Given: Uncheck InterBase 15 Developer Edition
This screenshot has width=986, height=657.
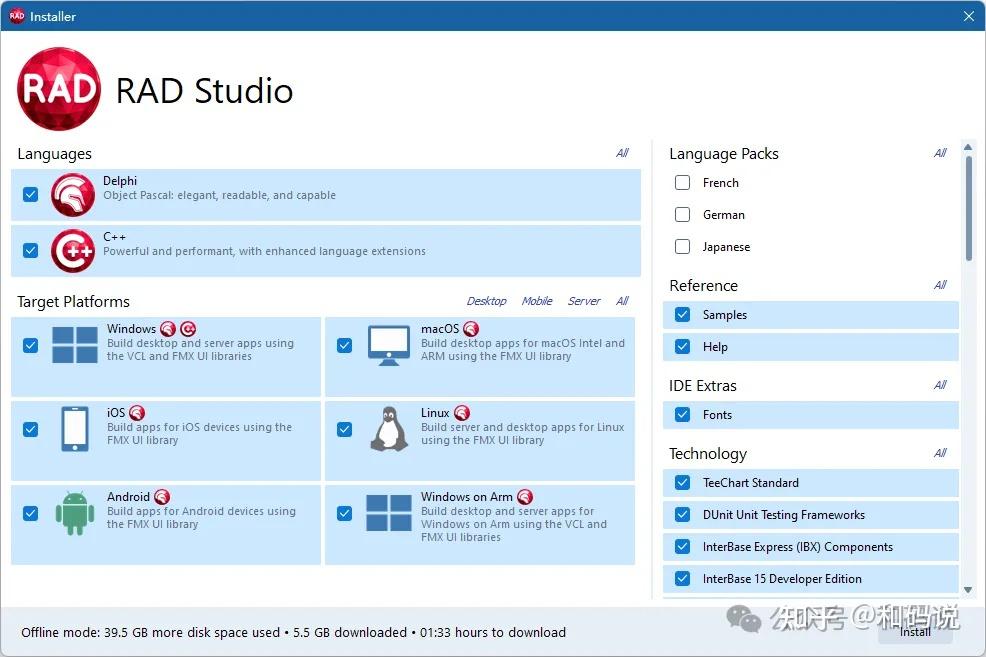Looking at the screenshot, I should (682, 578).
